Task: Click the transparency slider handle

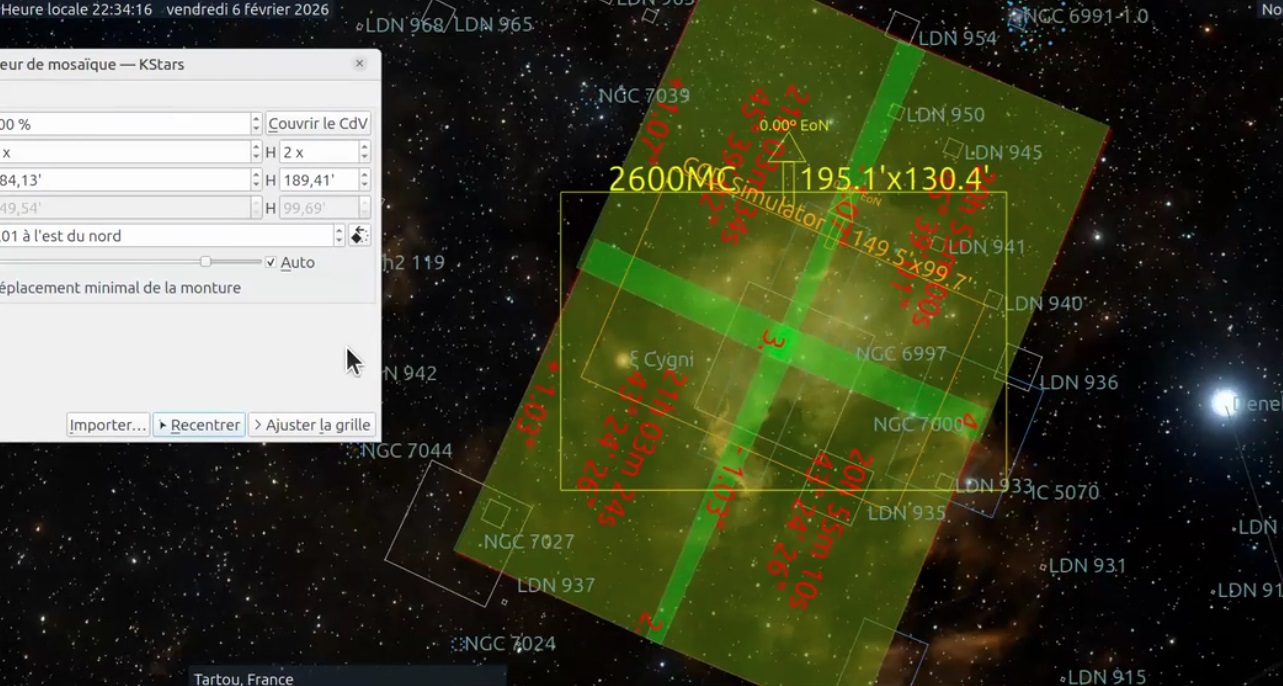Action: [205, 262]
